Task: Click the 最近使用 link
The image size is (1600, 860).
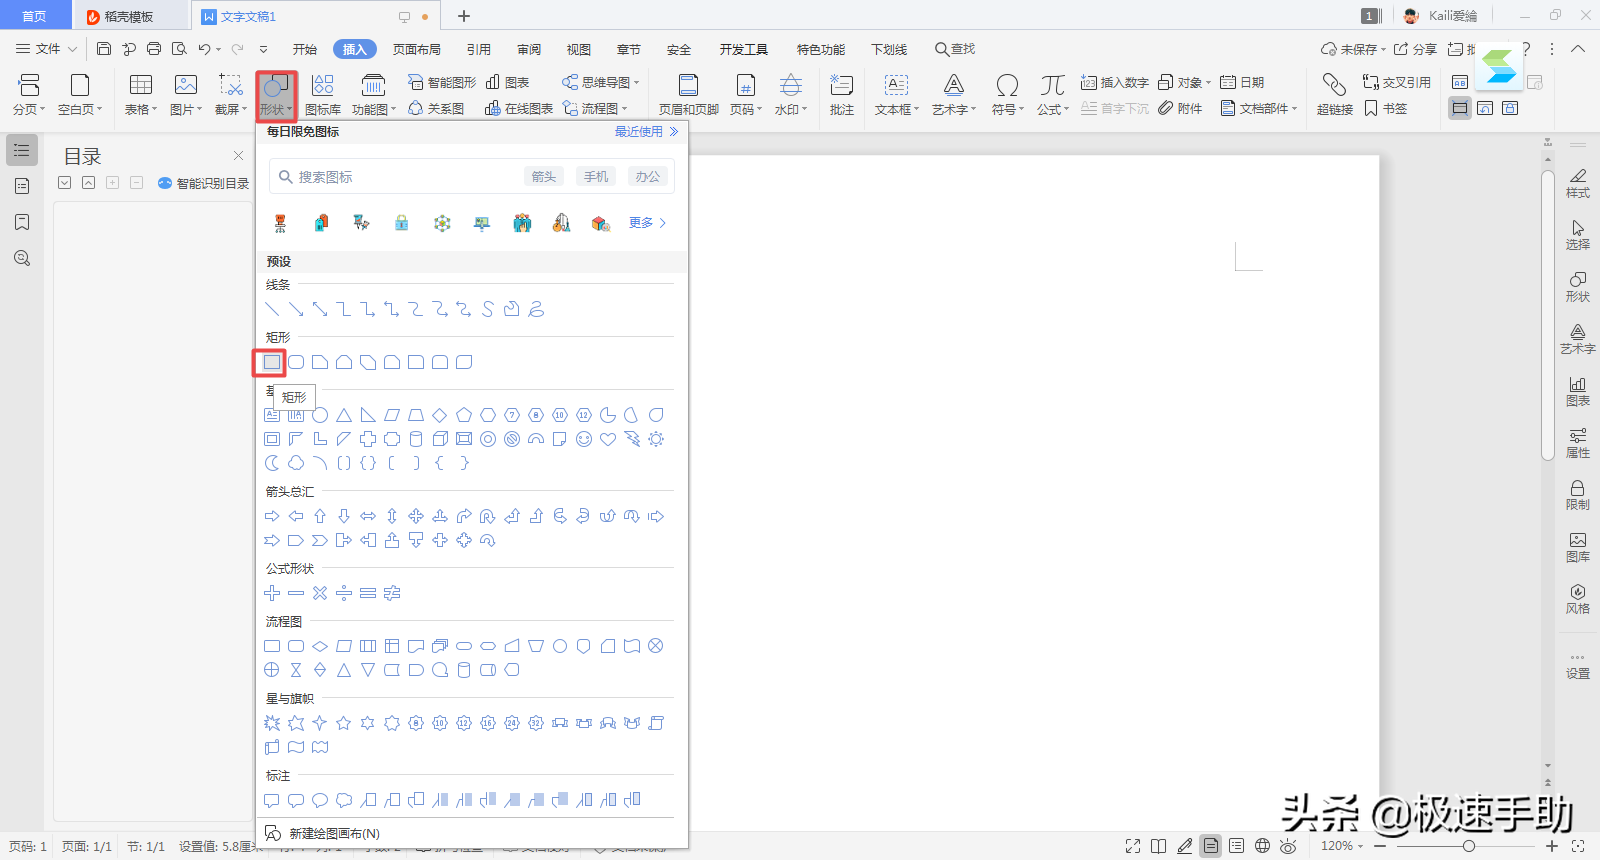Action: (646, 131)
